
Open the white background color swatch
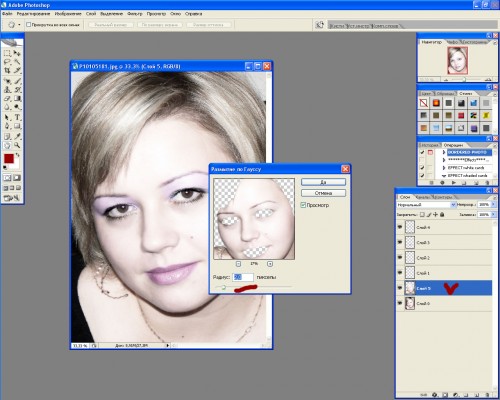(16, 165)
